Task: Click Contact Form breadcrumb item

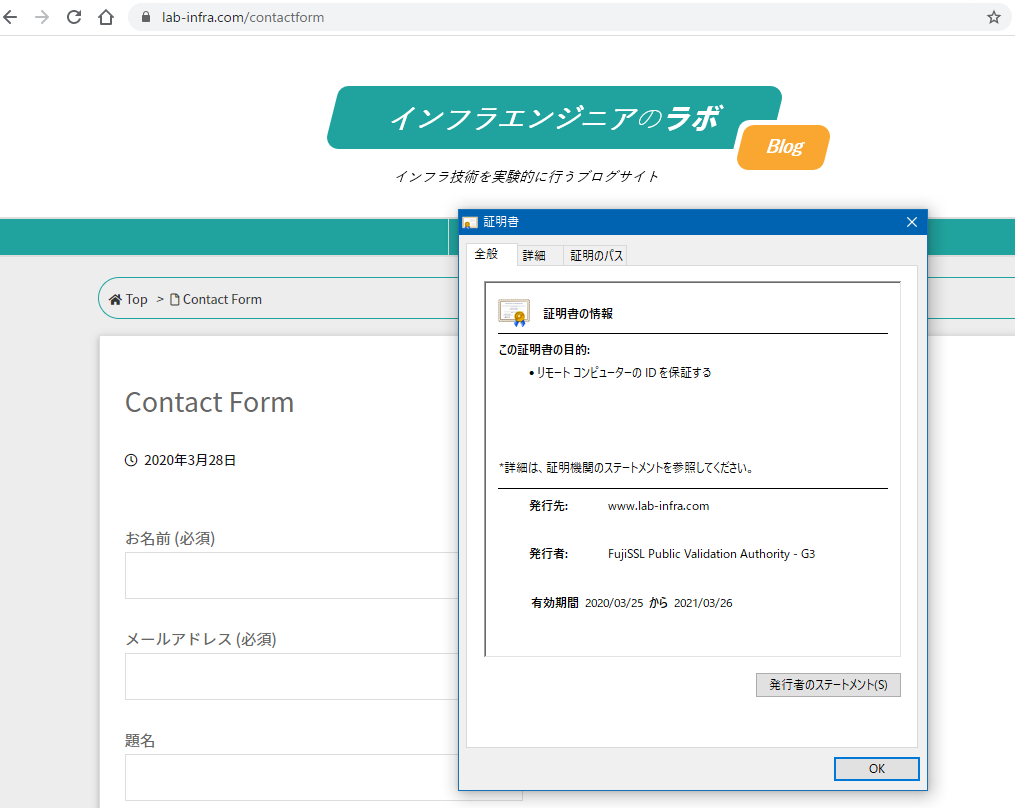Action: pyautogui.click(x=222, y=299)
